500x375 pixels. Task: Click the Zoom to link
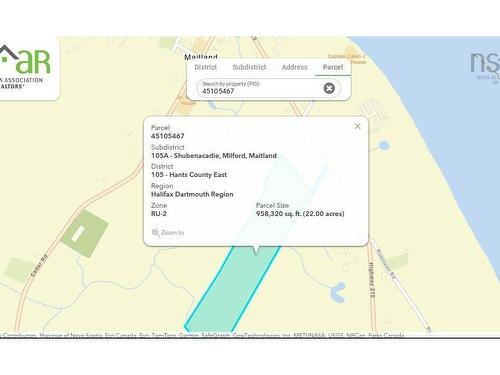[168, 233]
